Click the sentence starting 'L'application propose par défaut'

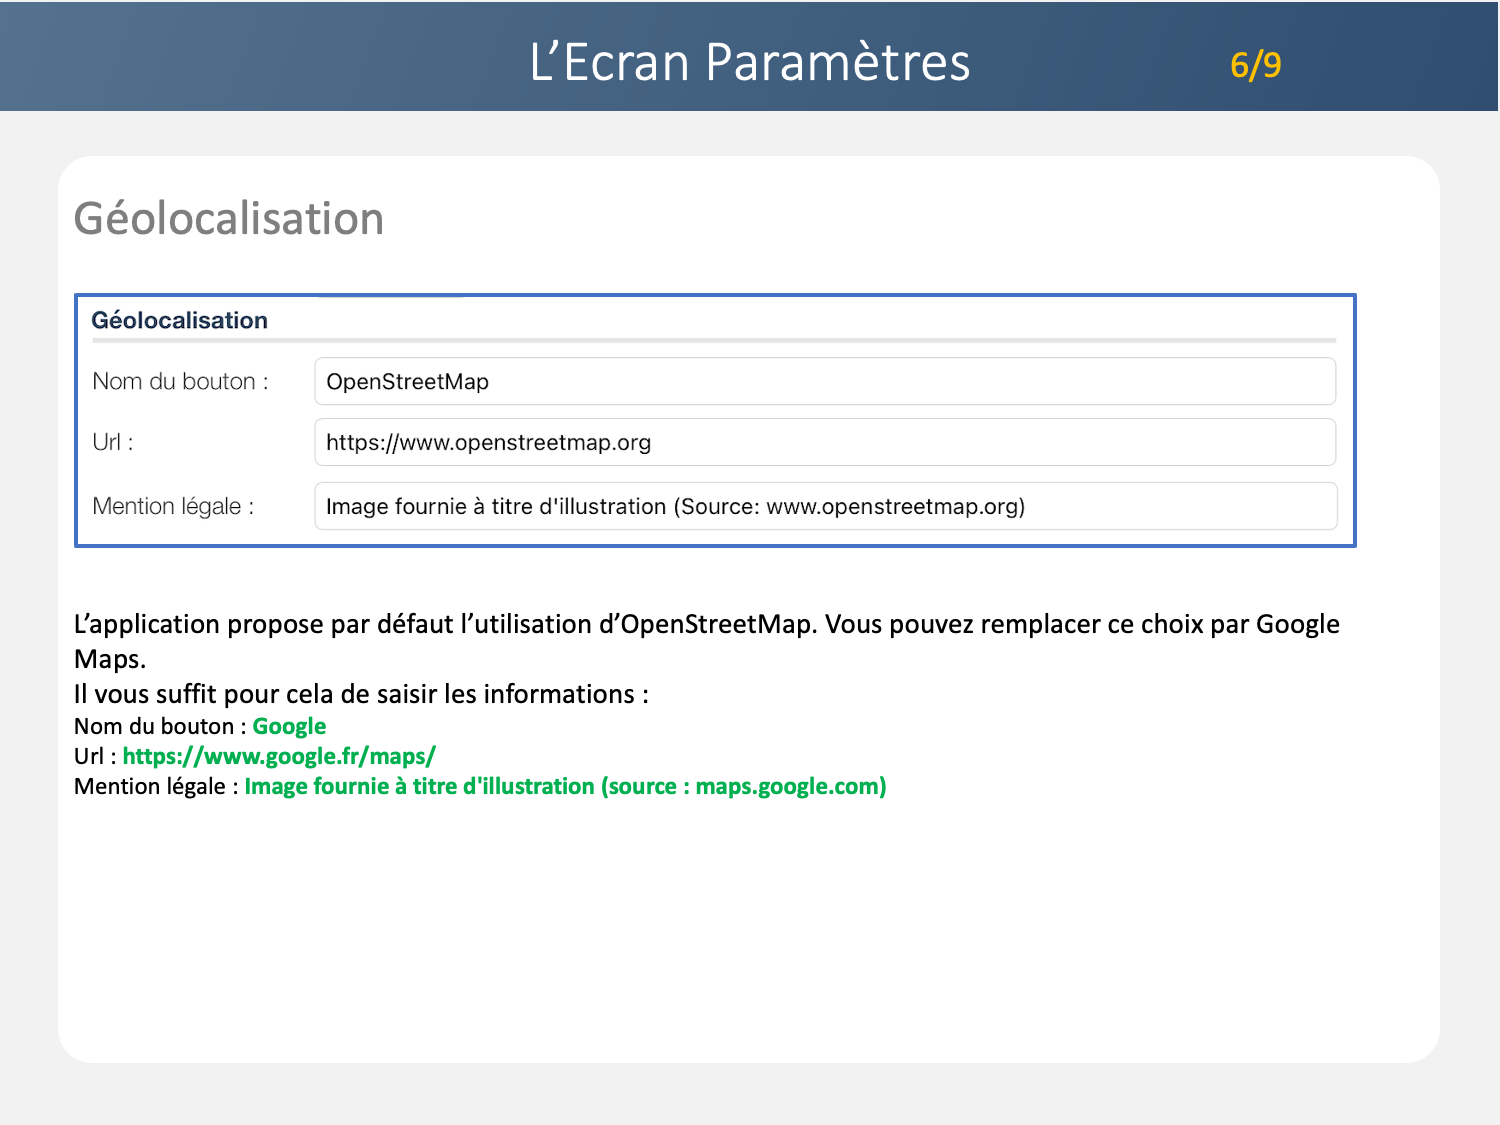[x=707, y=641]
